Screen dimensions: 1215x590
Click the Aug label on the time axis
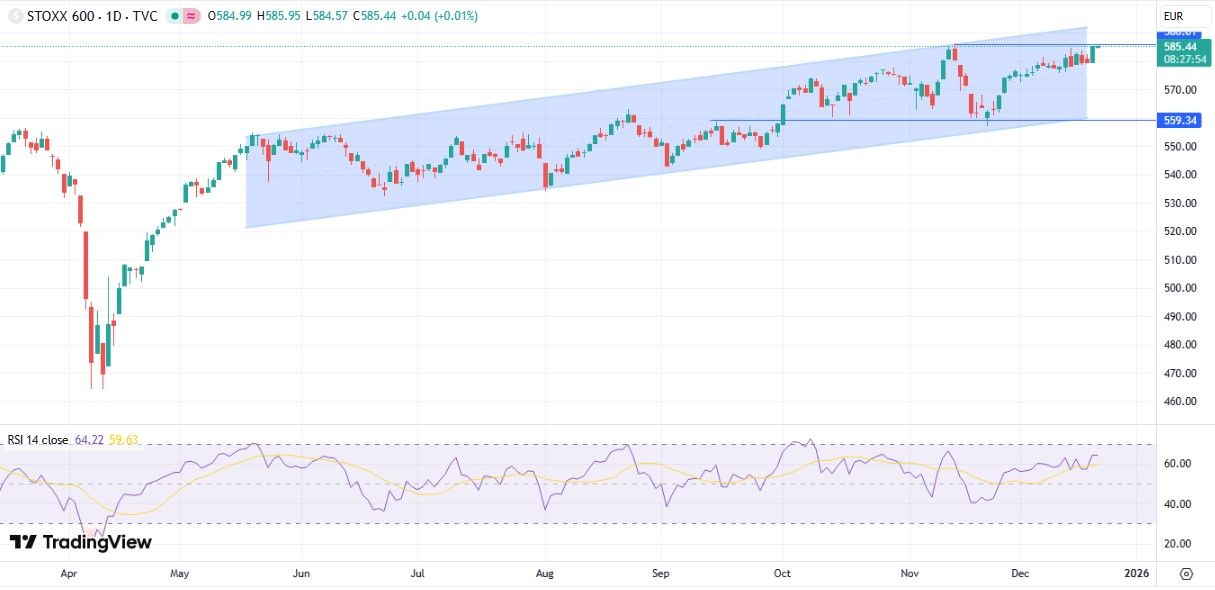tap(544, 574)
